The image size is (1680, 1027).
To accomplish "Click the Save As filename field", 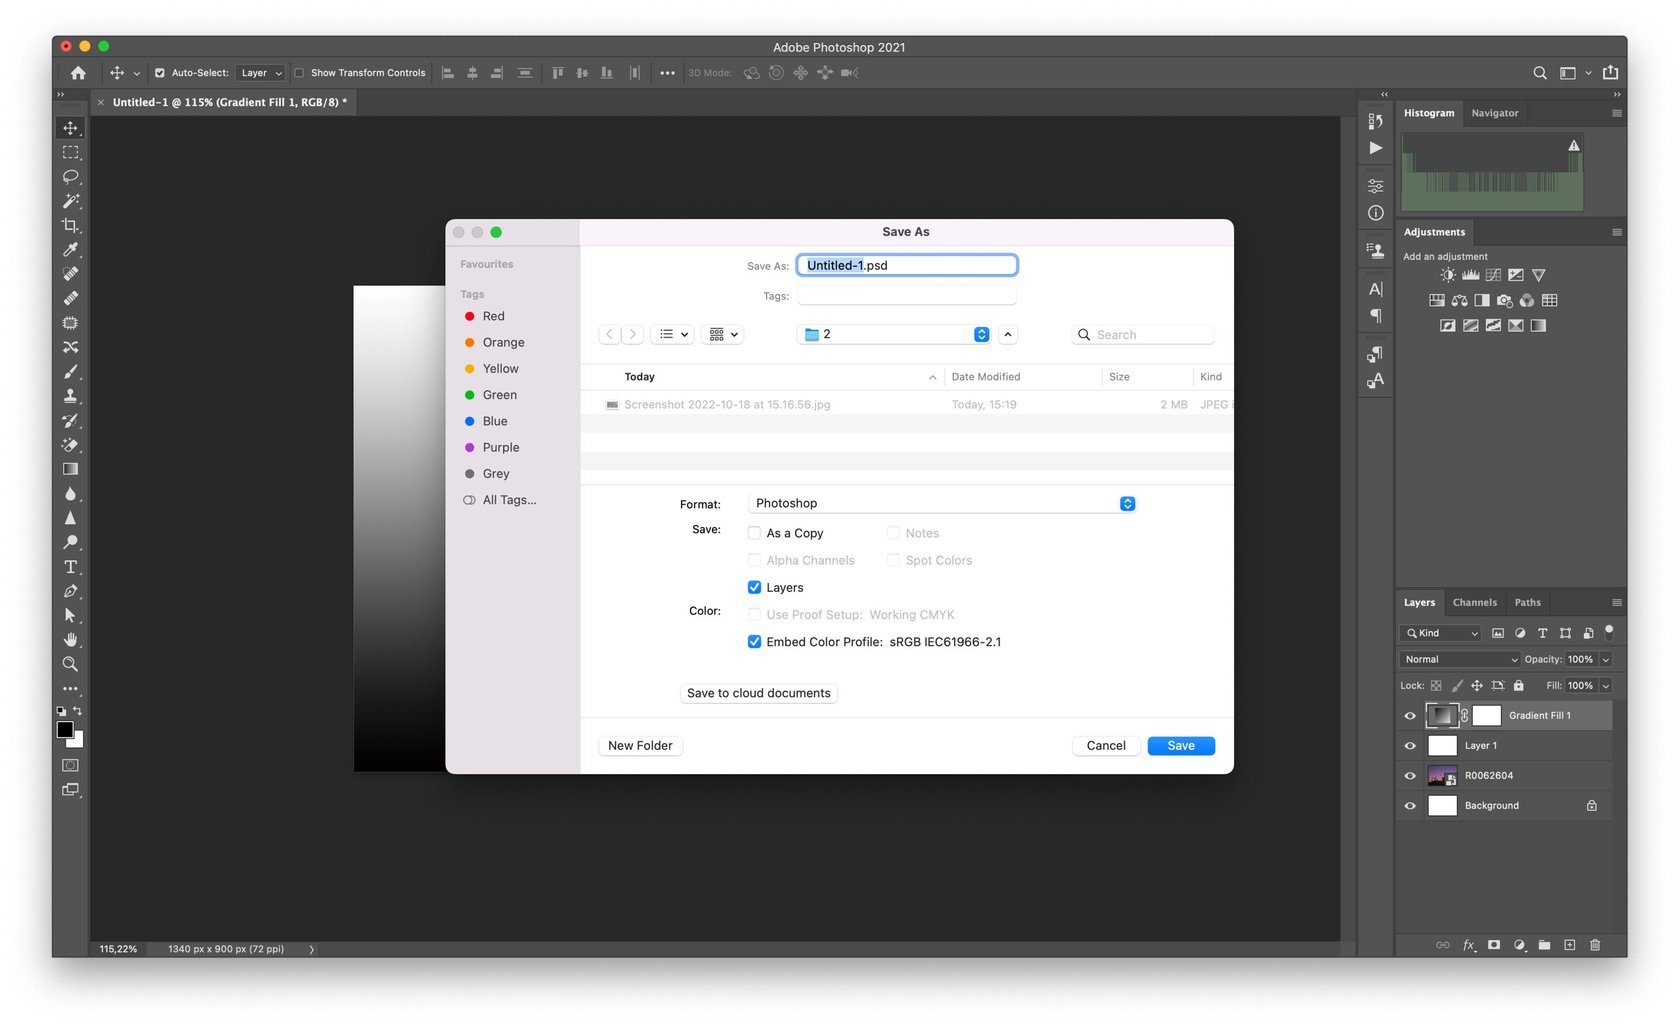I will point(907,265).
